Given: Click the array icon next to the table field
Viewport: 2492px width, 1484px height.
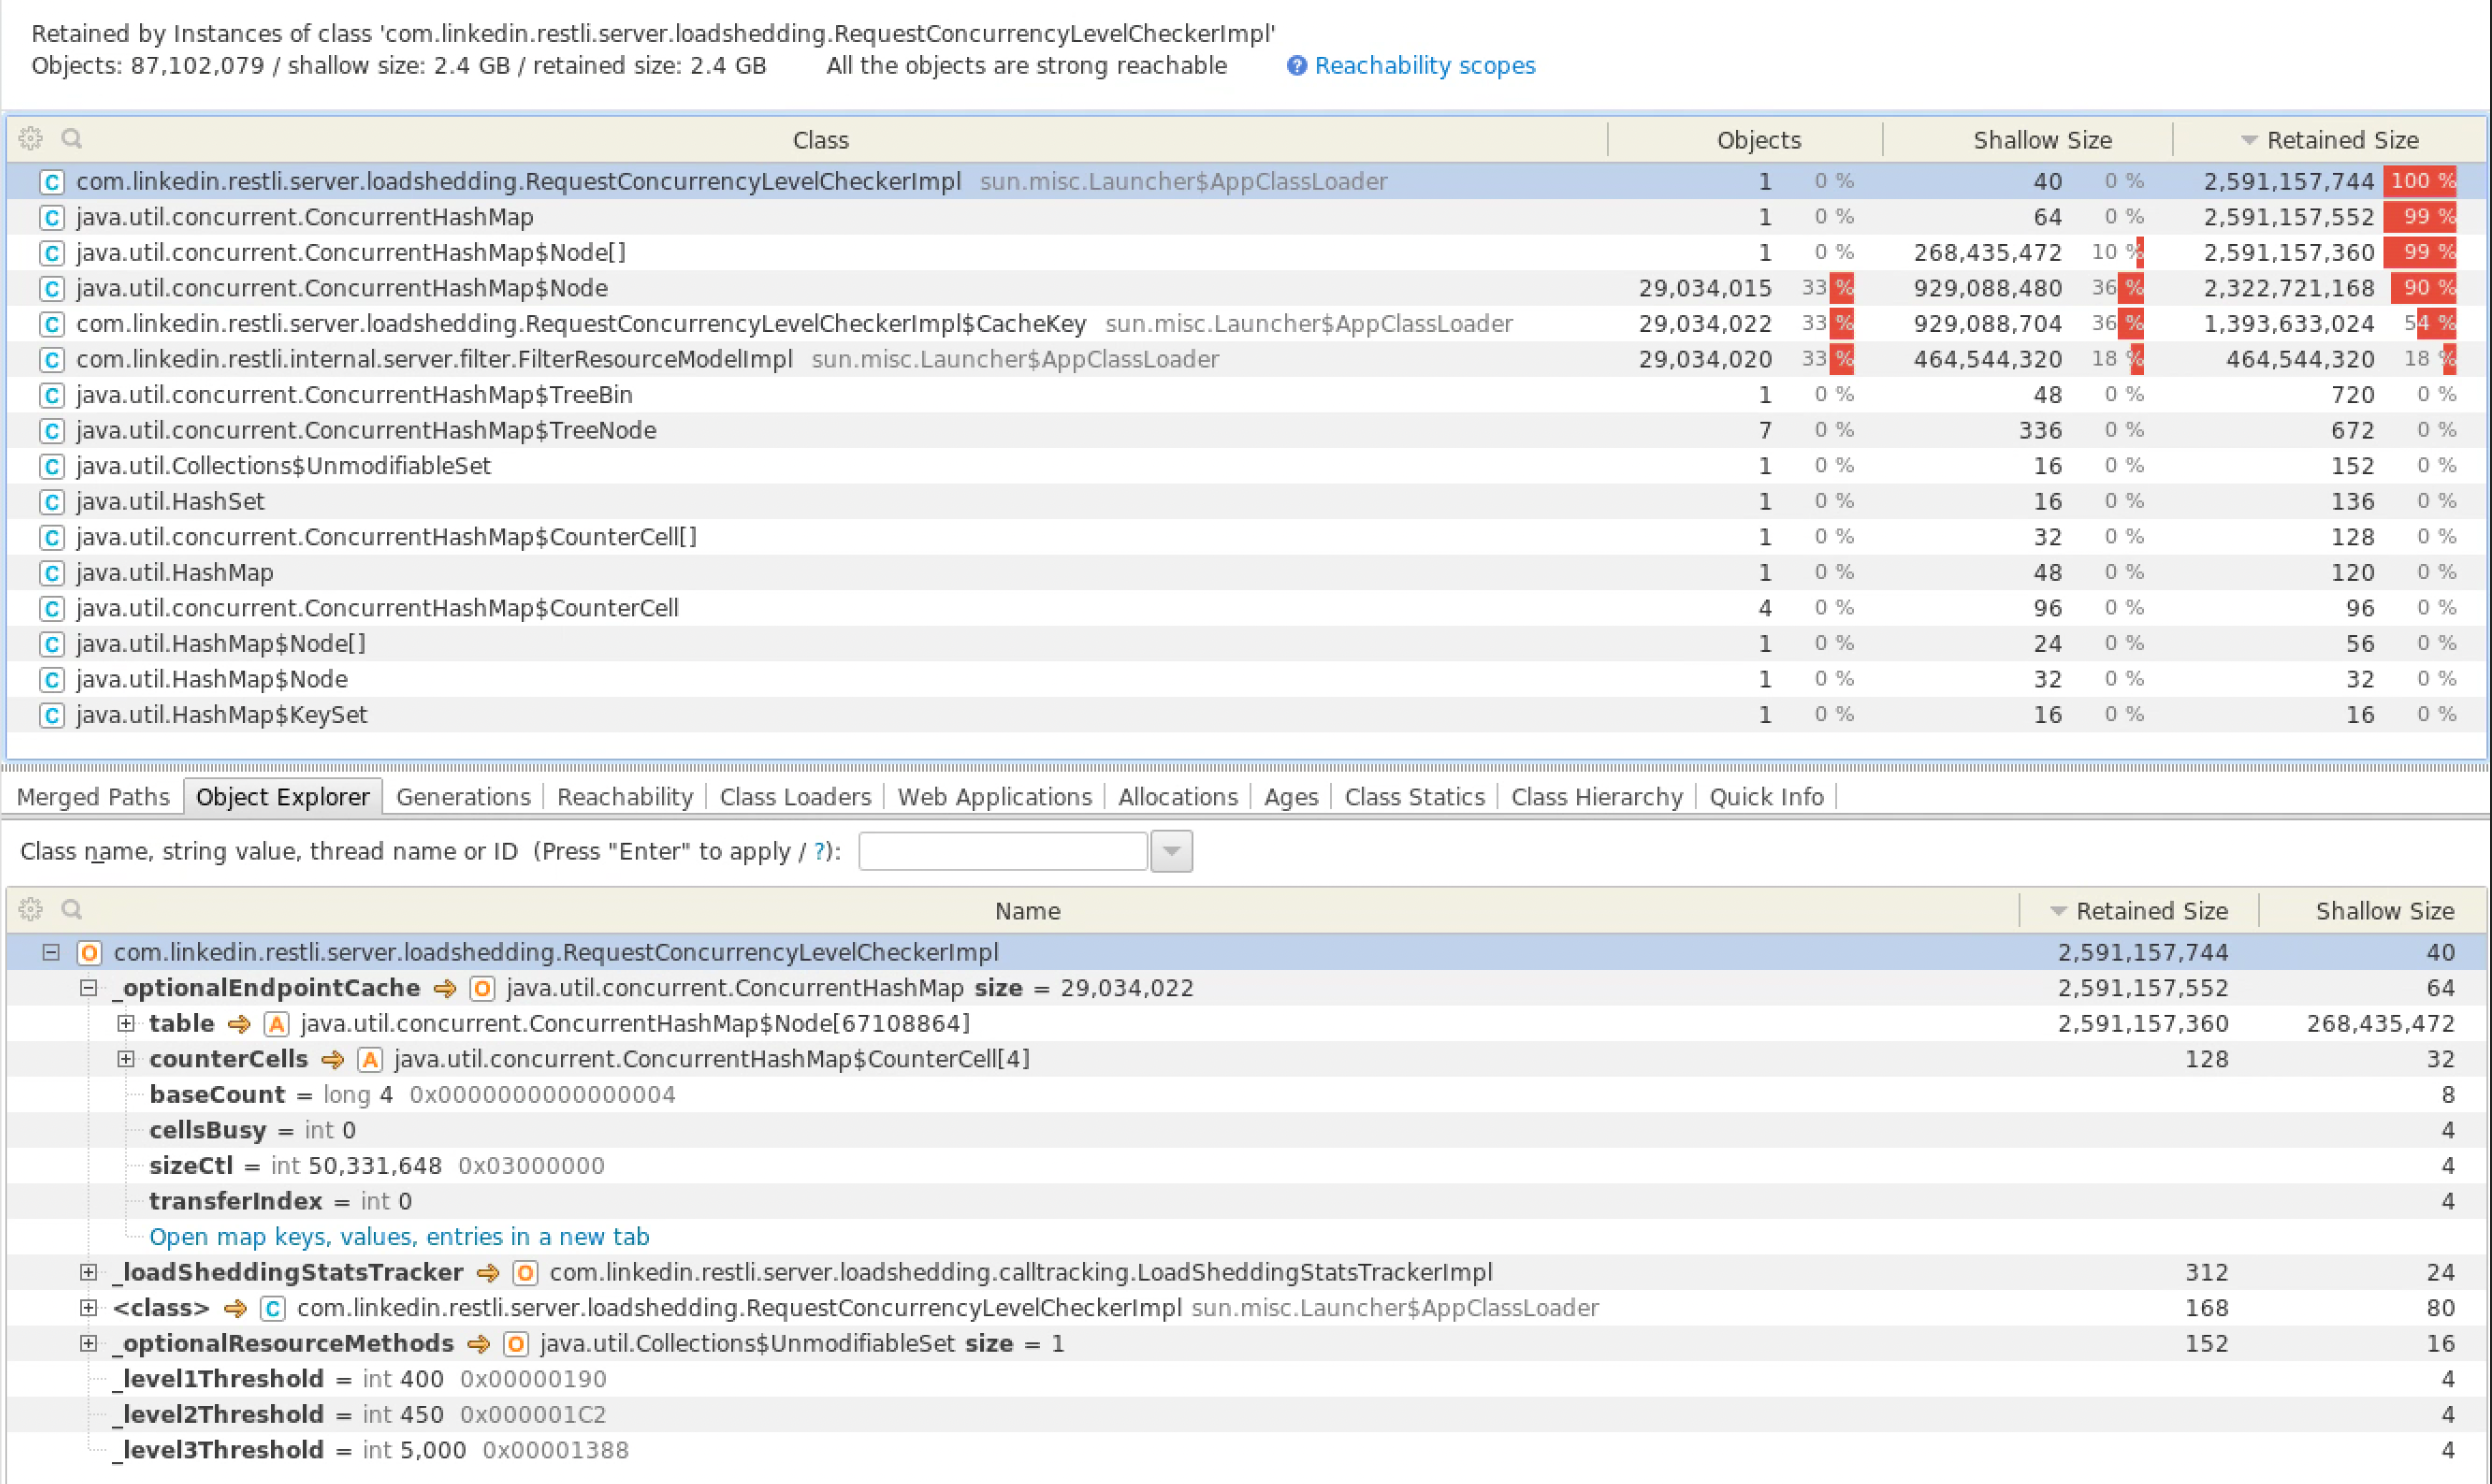Looking at the screenshot, I should click(x=276, y=1024).
